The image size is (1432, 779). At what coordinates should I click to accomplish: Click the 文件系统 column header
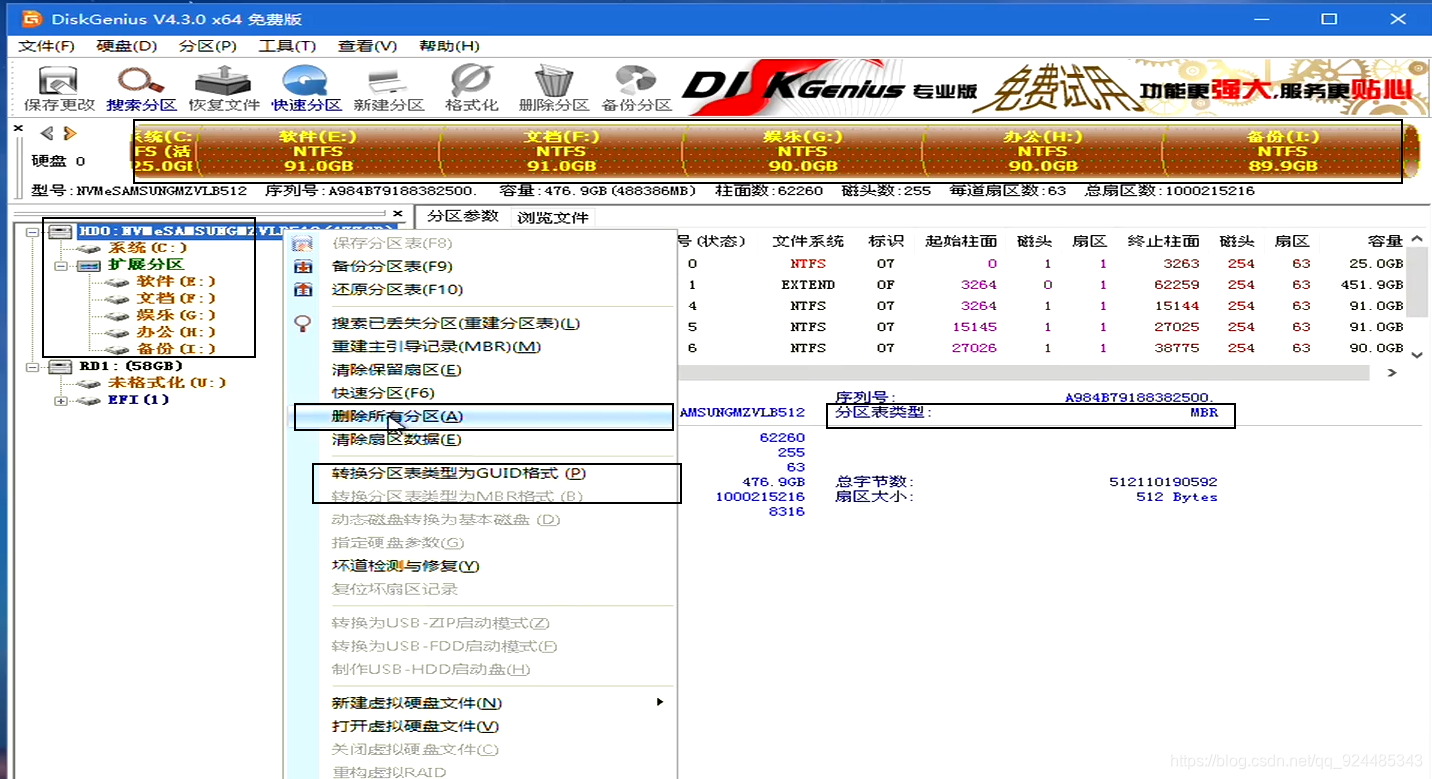pyautogui.click(x=808, y=241)
